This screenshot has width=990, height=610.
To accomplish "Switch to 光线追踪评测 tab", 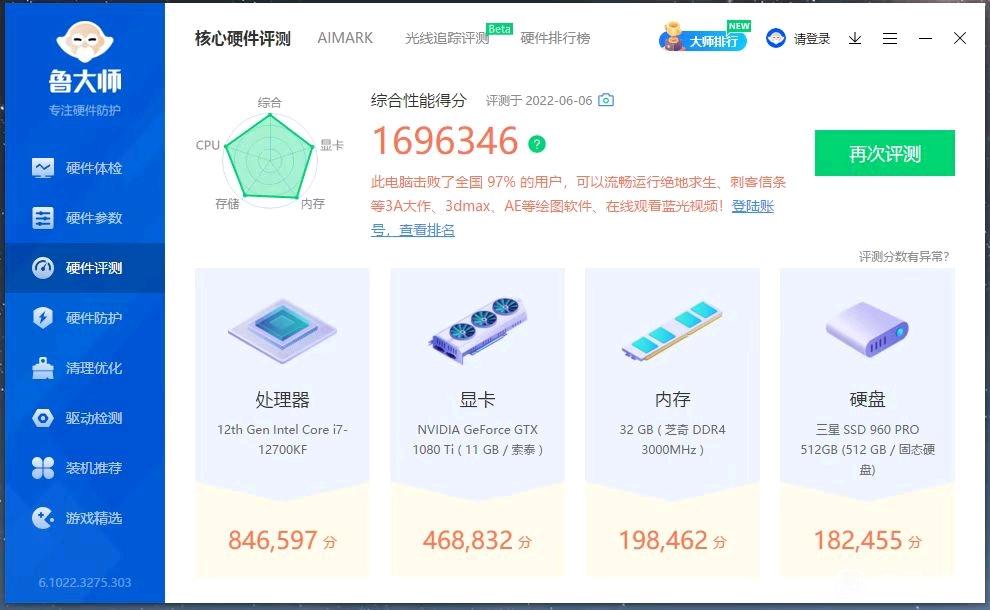I will pyautogui.click(x=447, y=38).
